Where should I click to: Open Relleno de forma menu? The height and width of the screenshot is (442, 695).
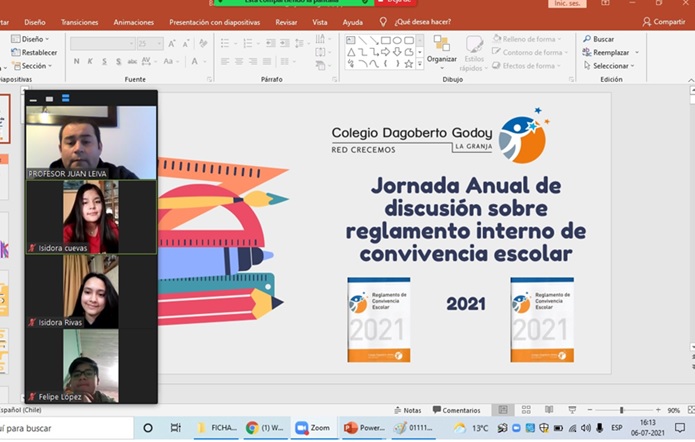click(x=527, y=39)
